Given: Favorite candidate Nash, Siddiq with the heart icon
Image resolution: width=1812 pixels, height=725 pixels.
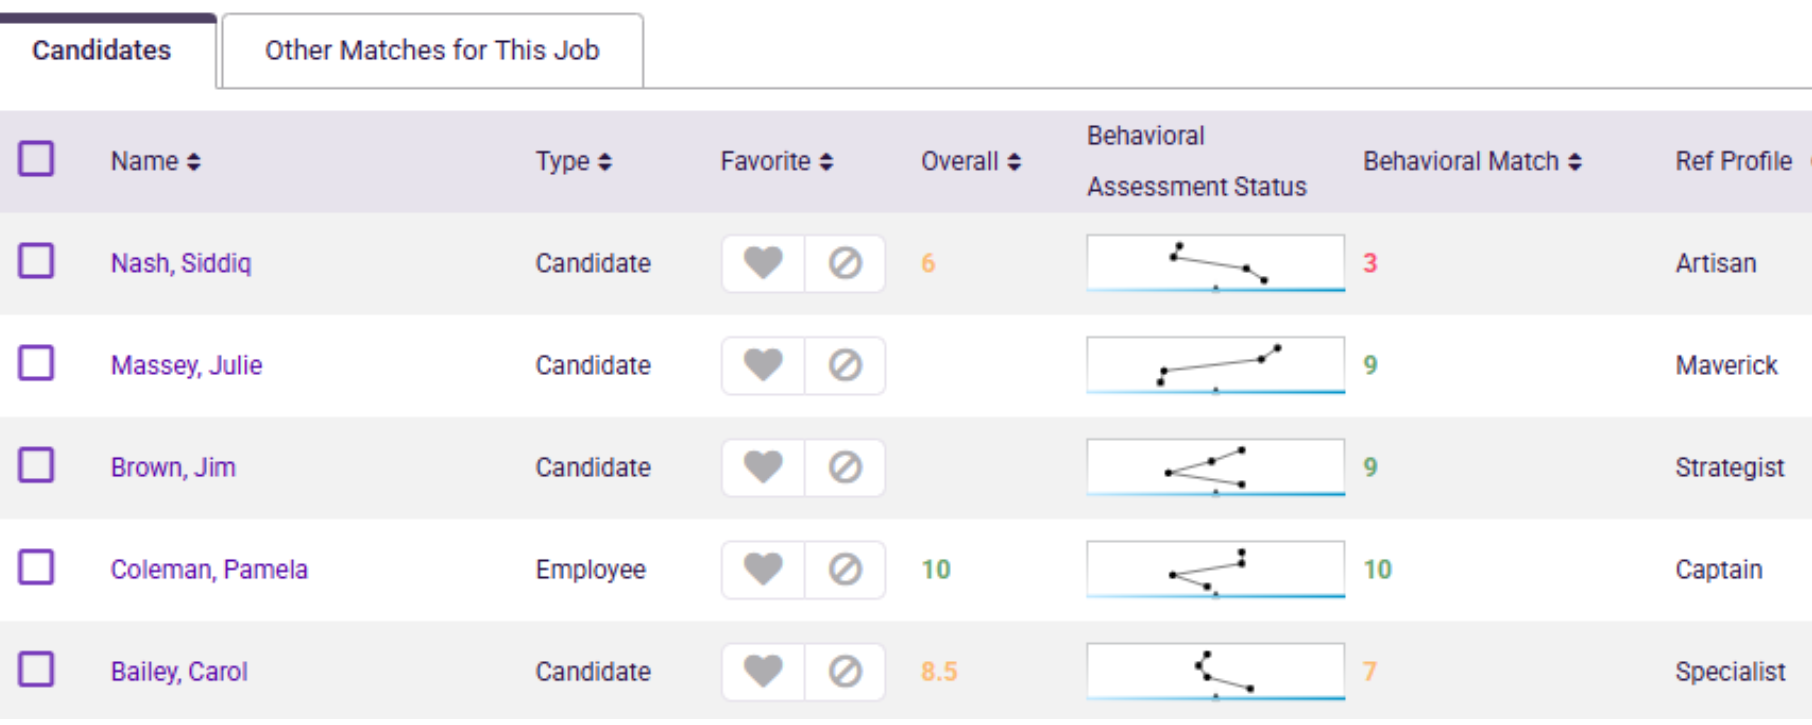Looking at the screenshot, I should 762,263.
